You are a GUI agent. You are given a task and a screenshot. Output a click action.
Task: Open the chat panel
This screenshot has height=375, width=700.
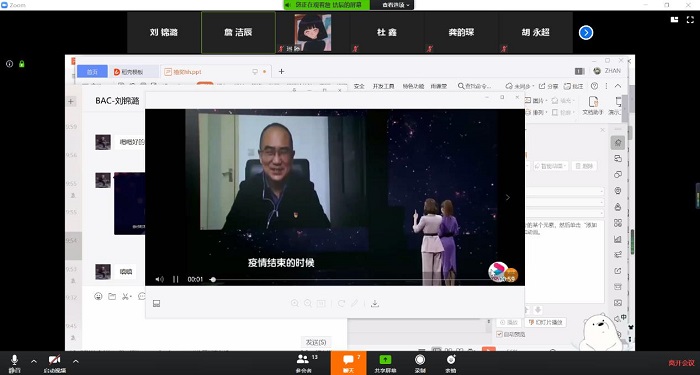pyautogui.click(x=348, y=363)
